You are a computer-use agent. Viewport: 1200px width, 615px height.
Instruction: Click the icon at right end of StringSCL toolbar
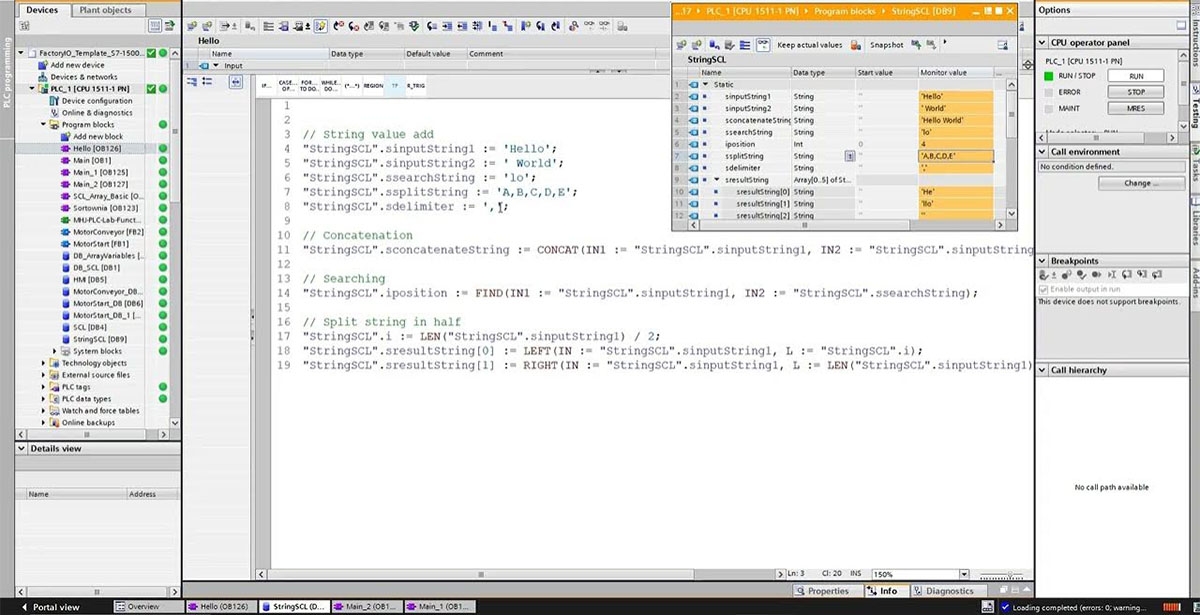click(x=1002, y=45)
